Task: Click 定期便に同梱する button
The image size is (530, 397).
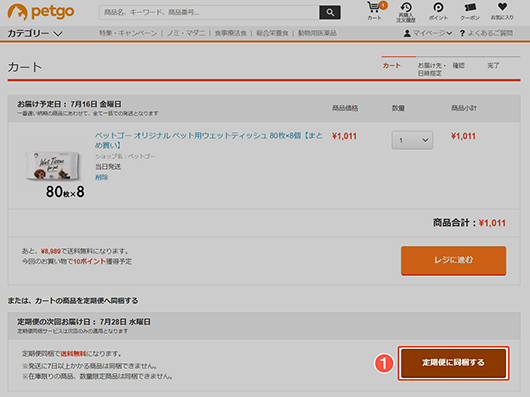Action: tap(453, 363)
